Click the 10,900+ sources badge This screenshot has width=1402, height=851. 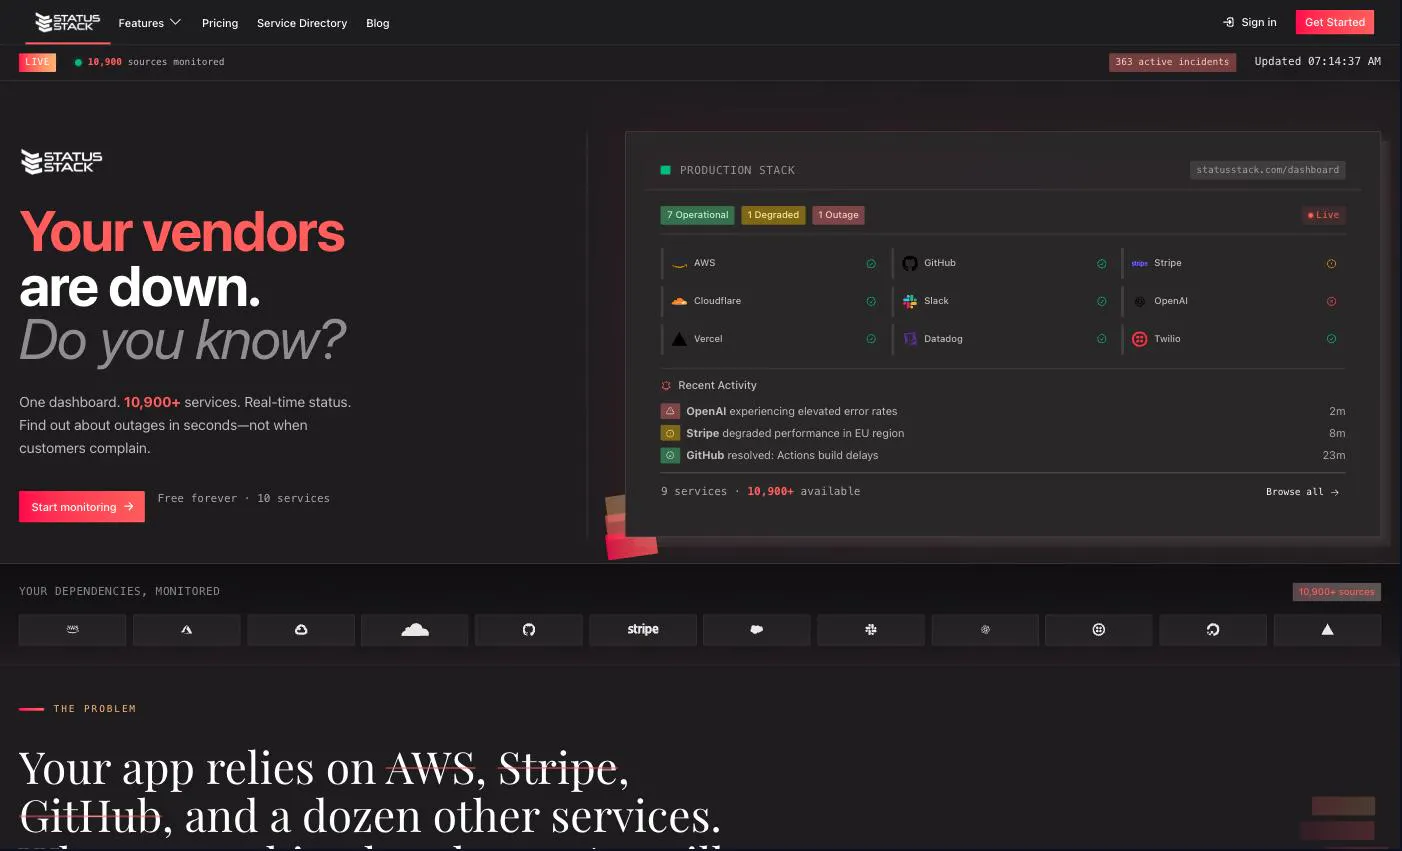point(1336,592)
